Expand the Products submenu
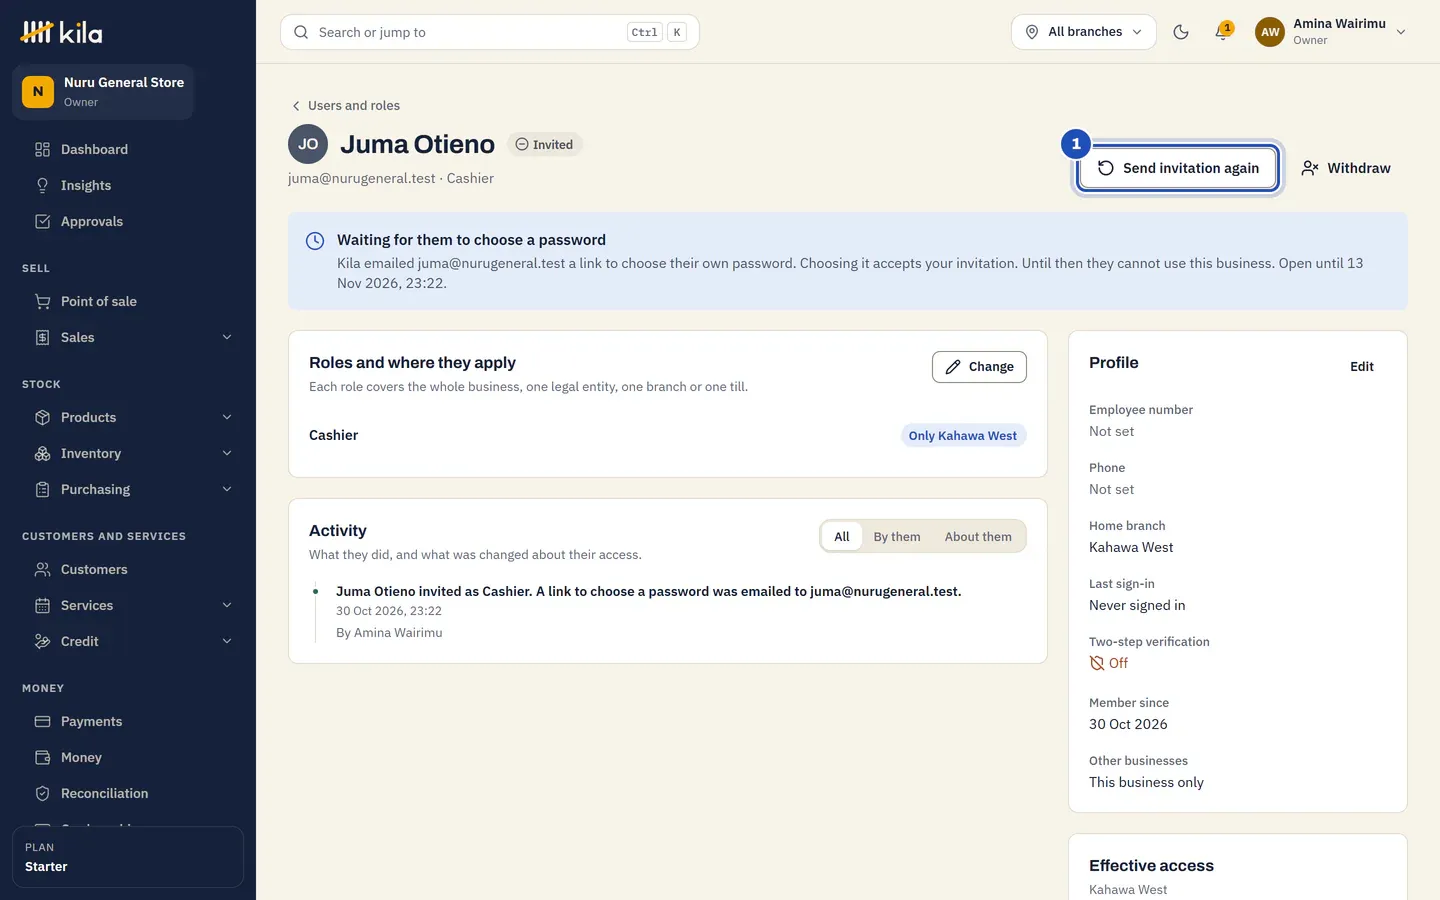This screenshot has width=1440, height=900. (227, 418)
